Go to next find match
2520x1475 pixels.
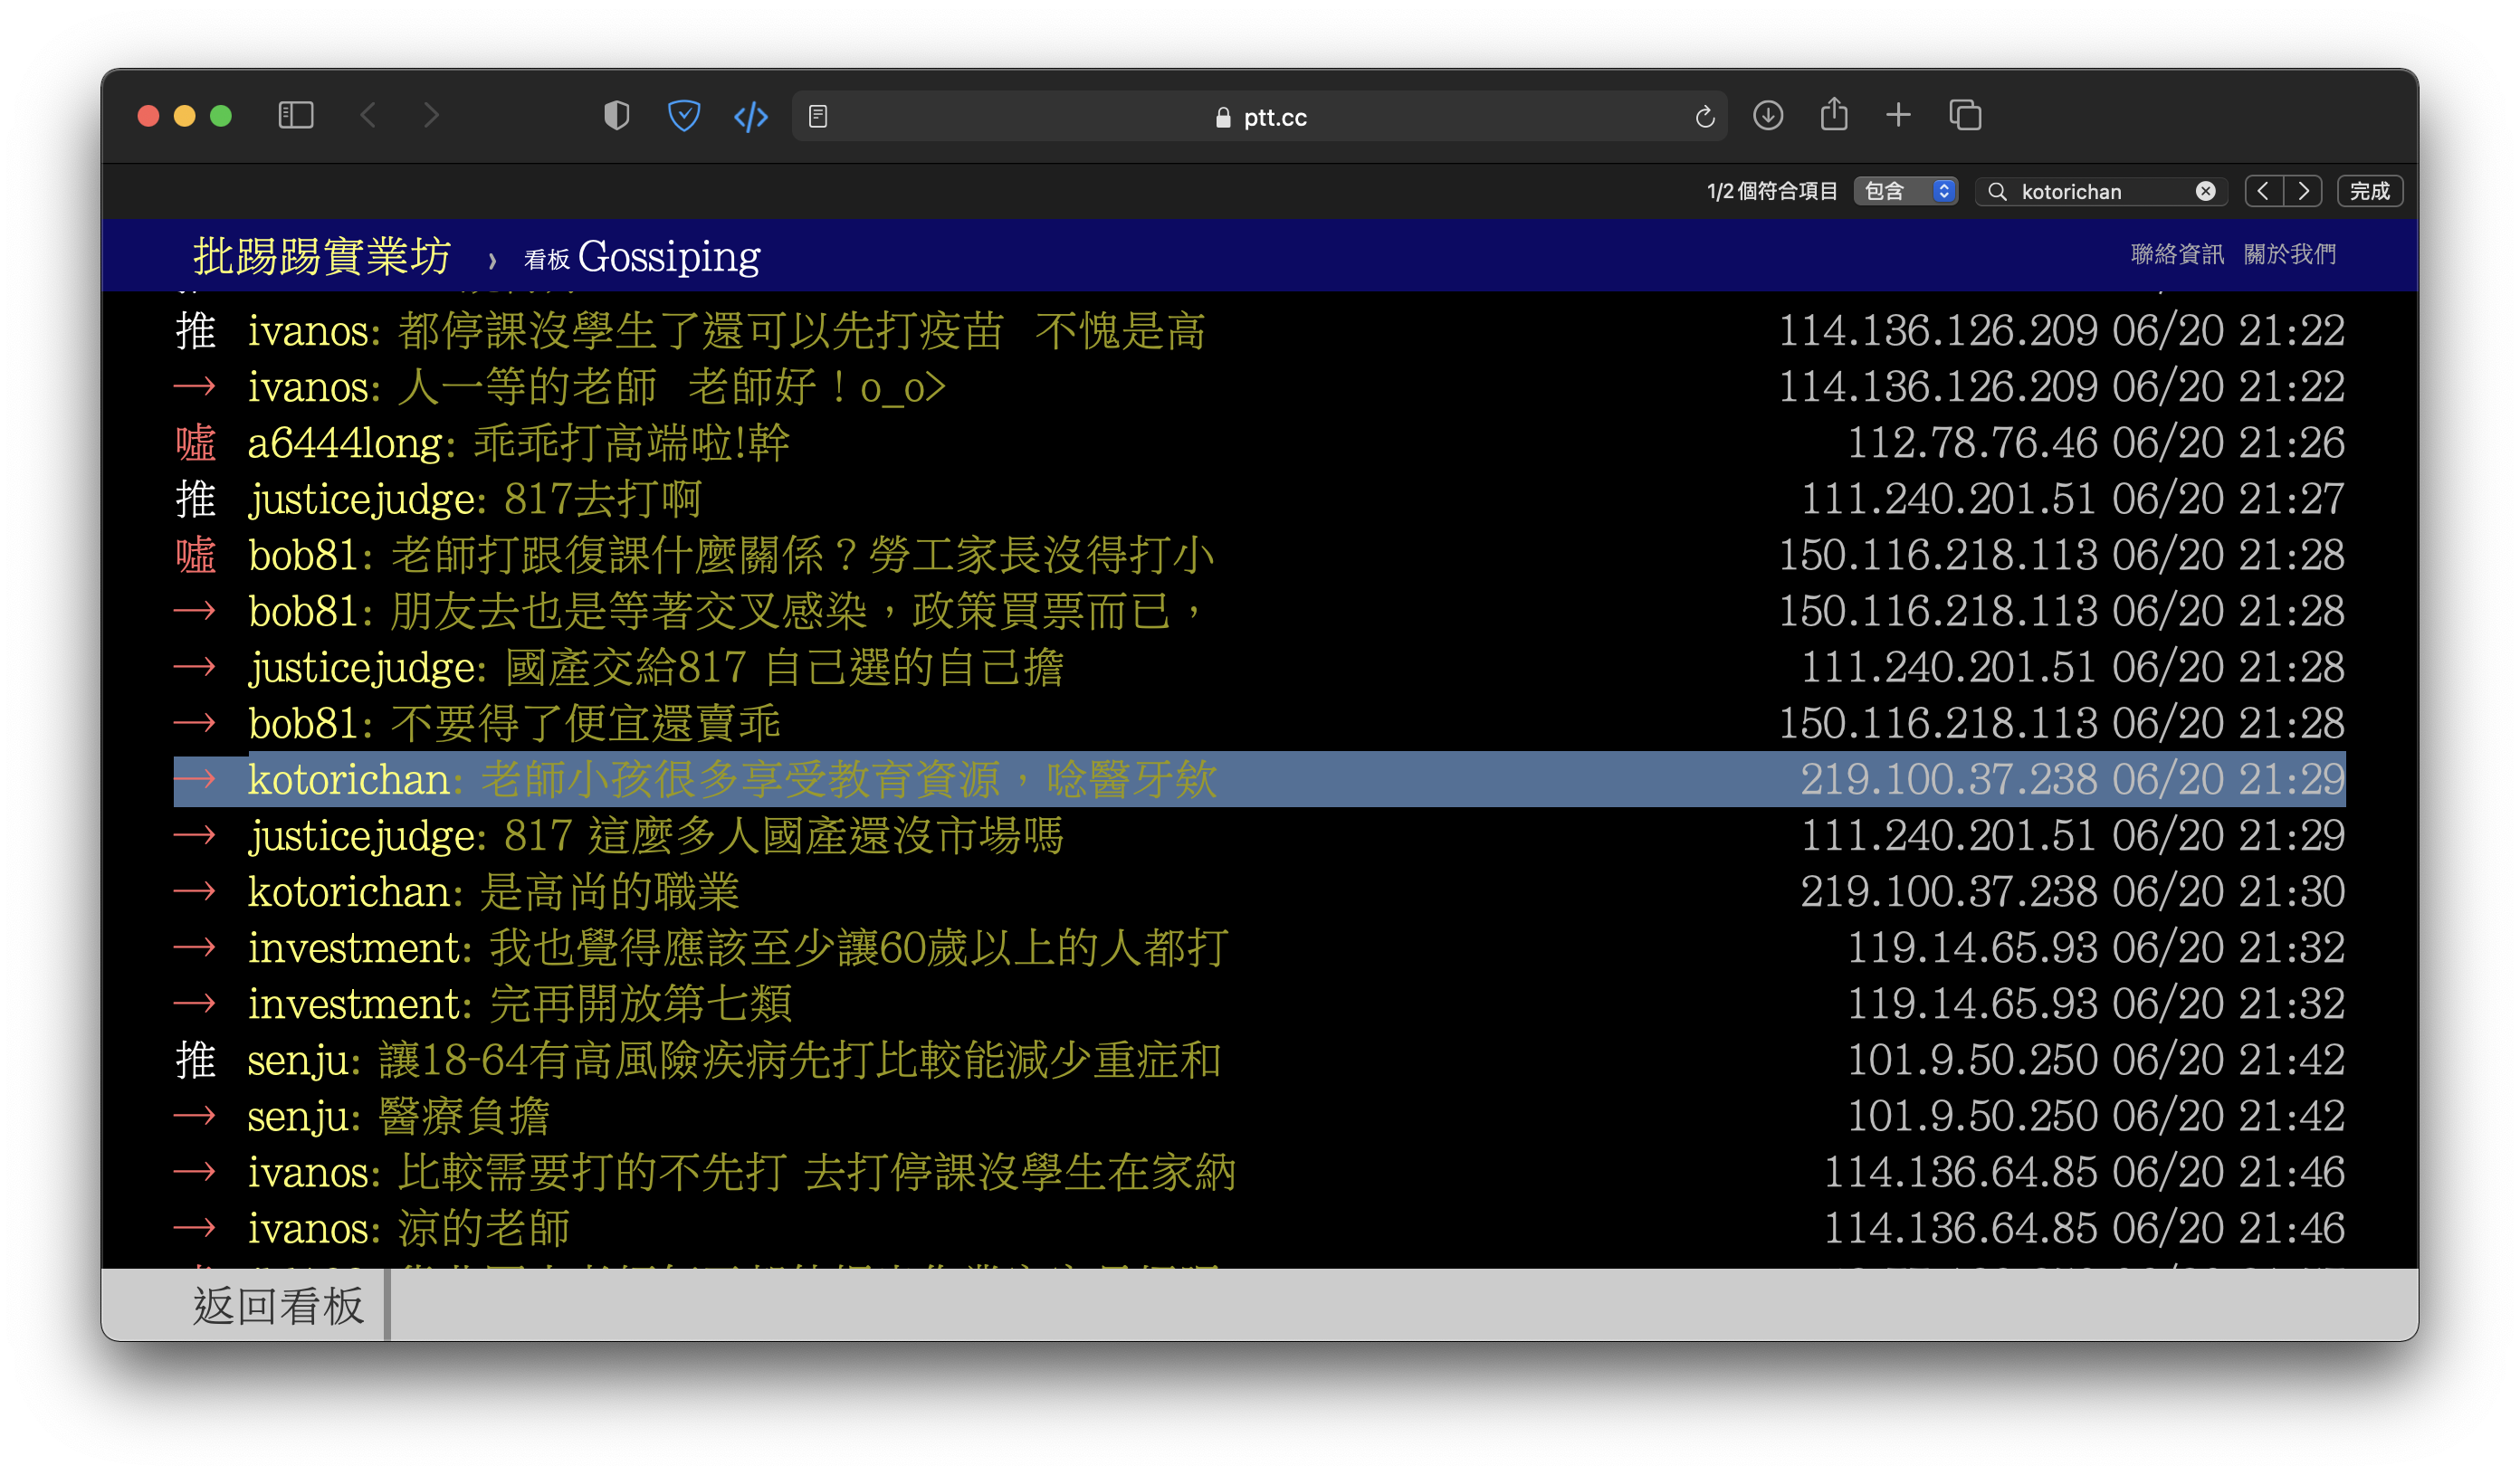(2303, 191)
